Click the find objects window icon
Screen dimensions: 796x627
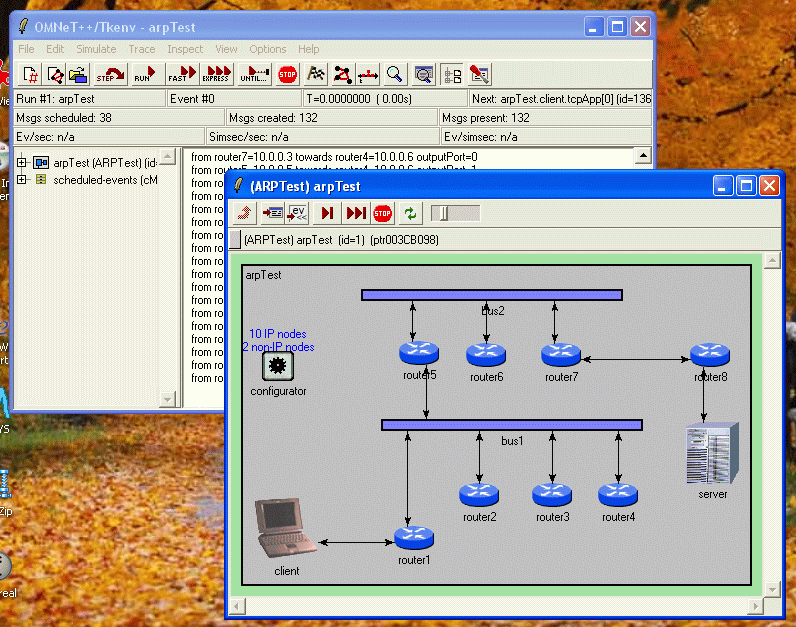point(423,75)
